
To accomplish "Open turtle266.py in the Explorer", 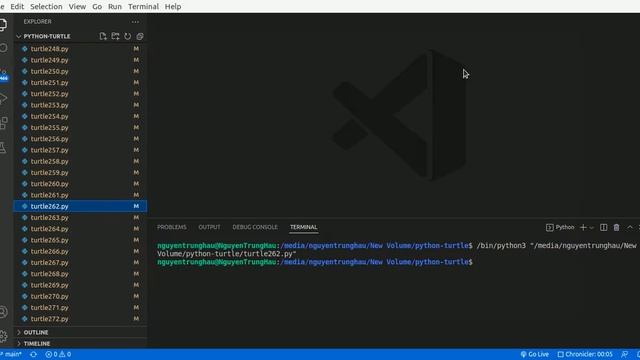I will point(81,251).
